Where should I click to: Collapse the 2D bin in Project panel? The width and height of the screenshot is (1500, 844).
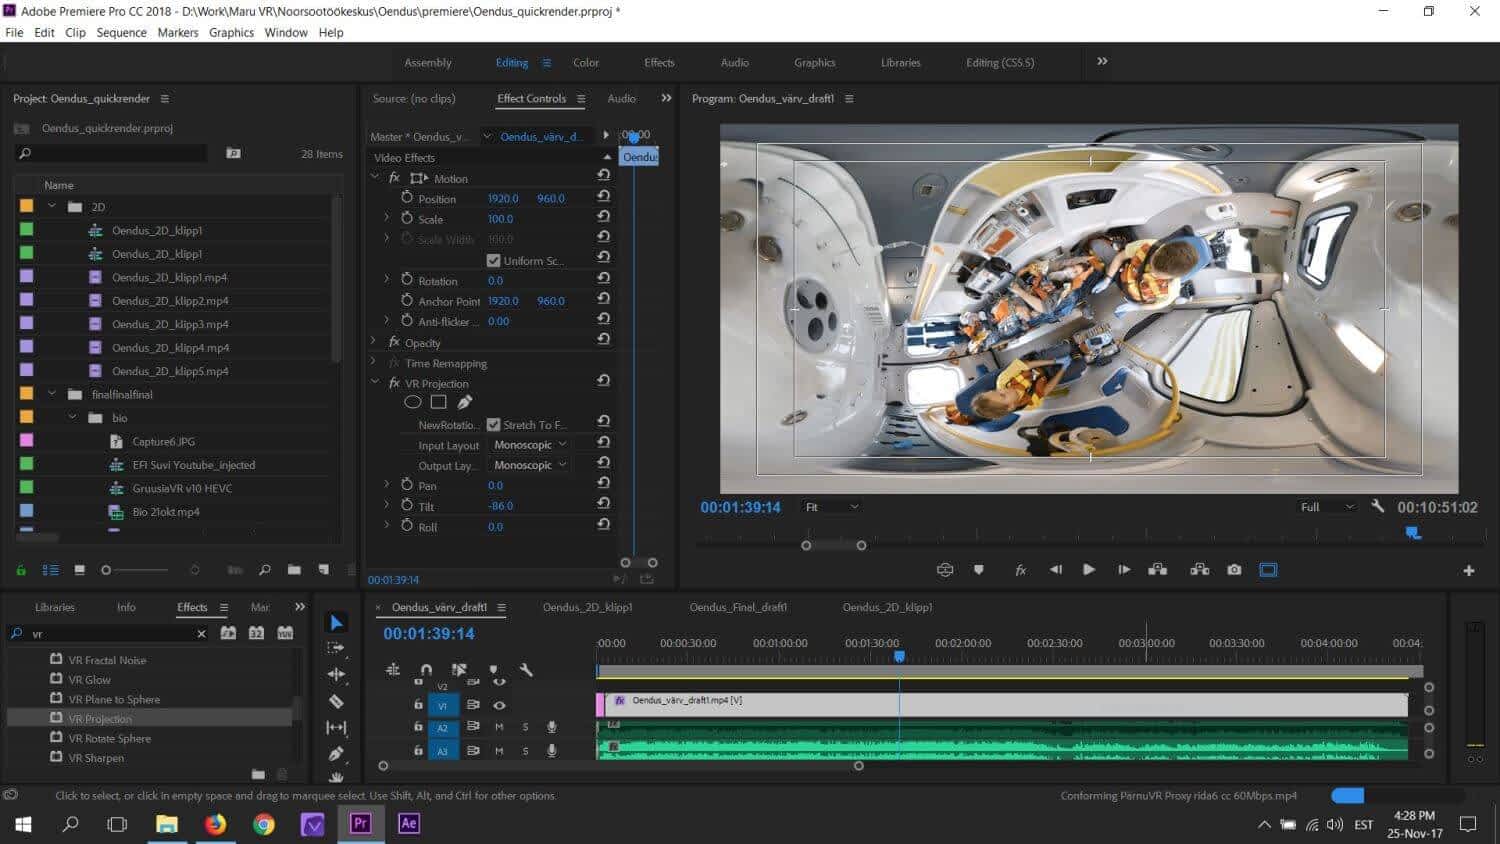(52, 206)
